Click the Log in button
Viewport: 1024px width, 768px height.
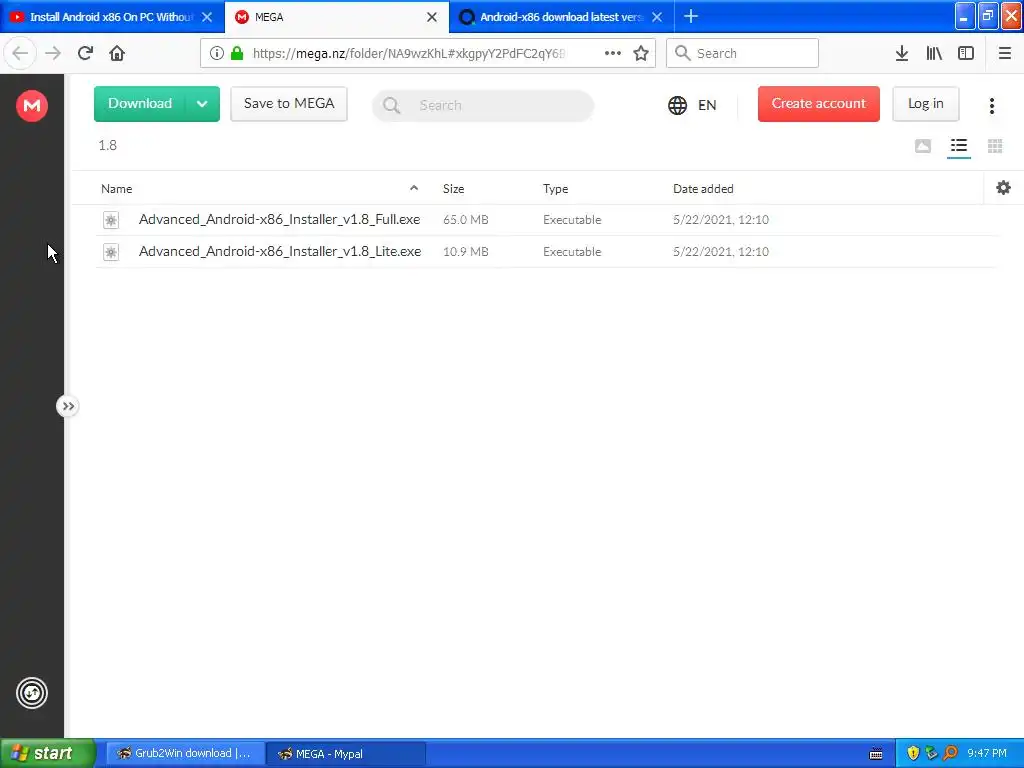point(925,104)
